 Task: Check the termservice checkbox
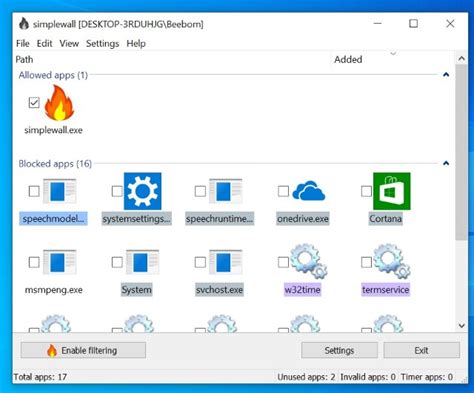pos(366,262)
